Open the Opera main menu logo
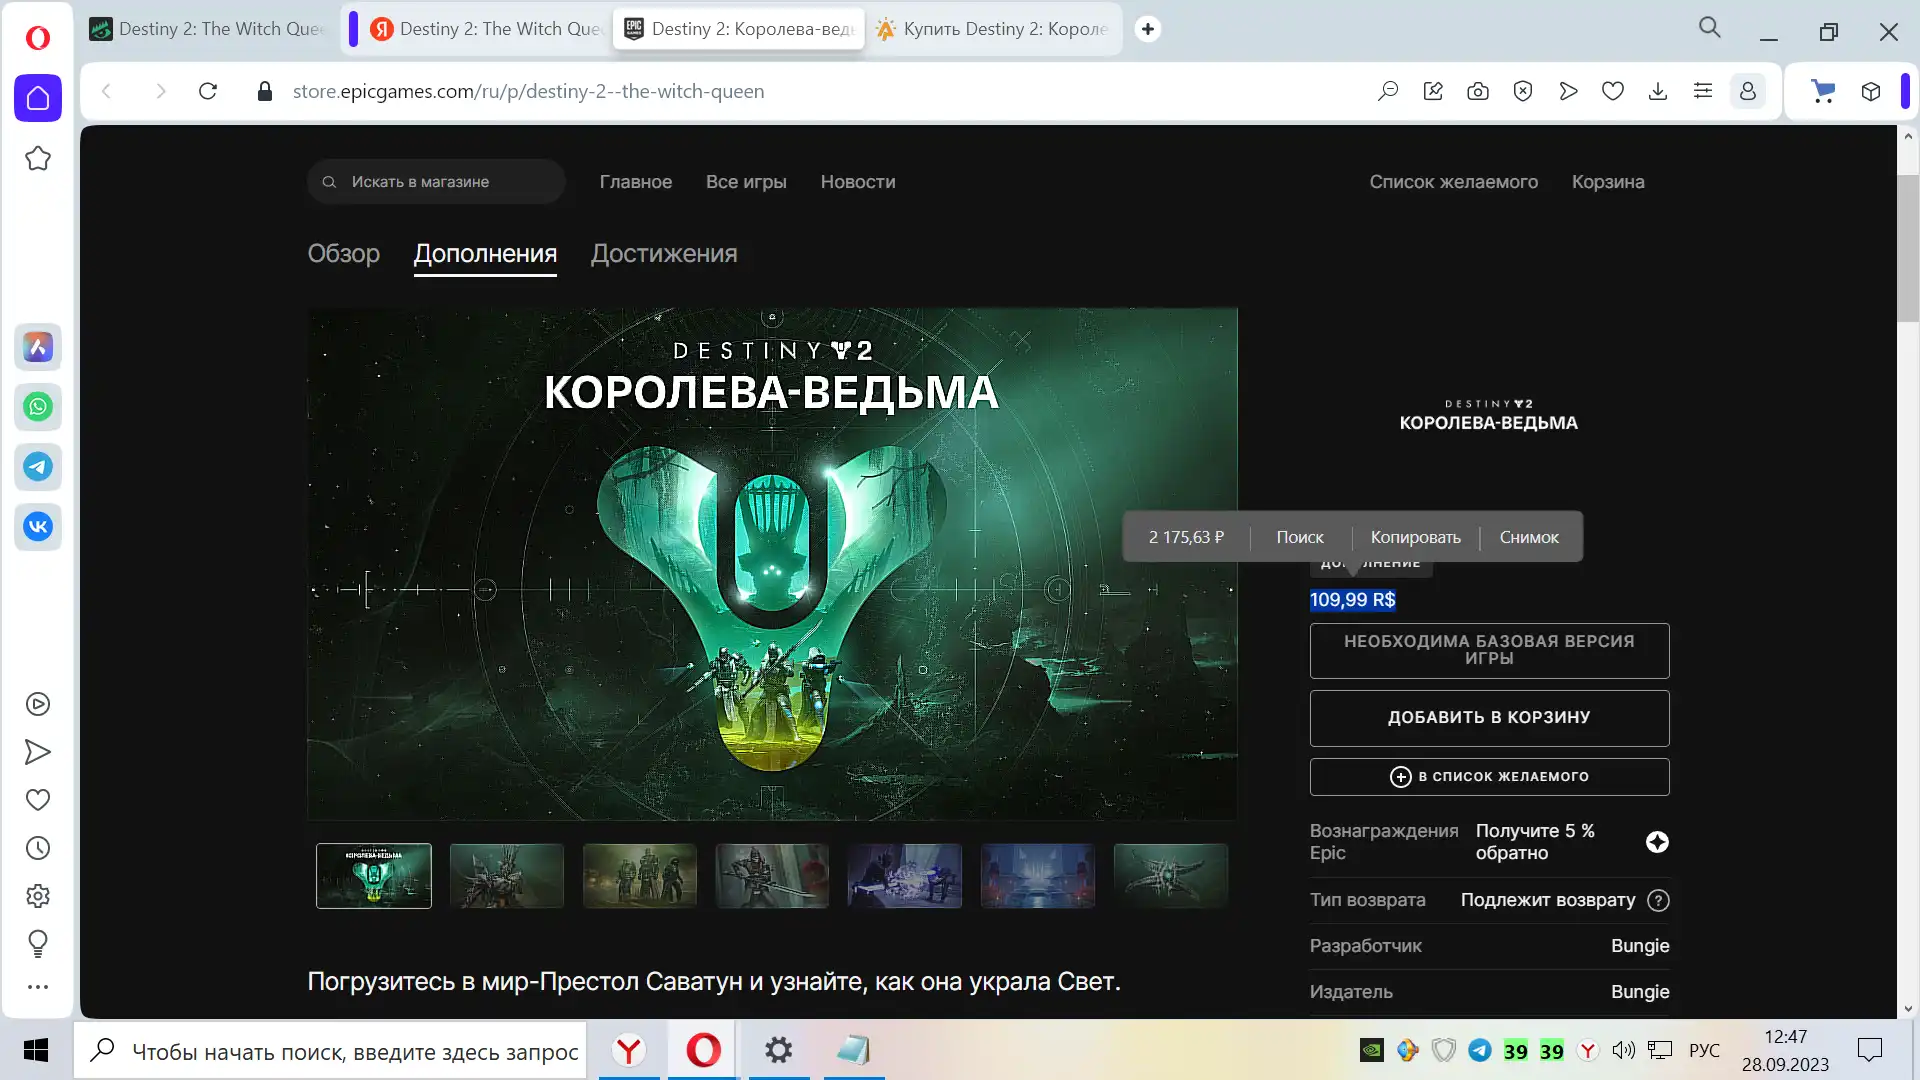This screenshot has height=1080, width=1920. (x=38, y=38)
